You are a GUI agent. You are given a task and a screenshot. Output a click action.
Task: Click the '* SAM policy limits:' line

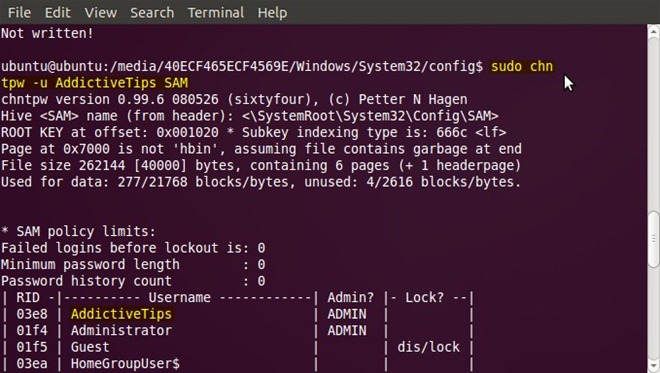78,232
